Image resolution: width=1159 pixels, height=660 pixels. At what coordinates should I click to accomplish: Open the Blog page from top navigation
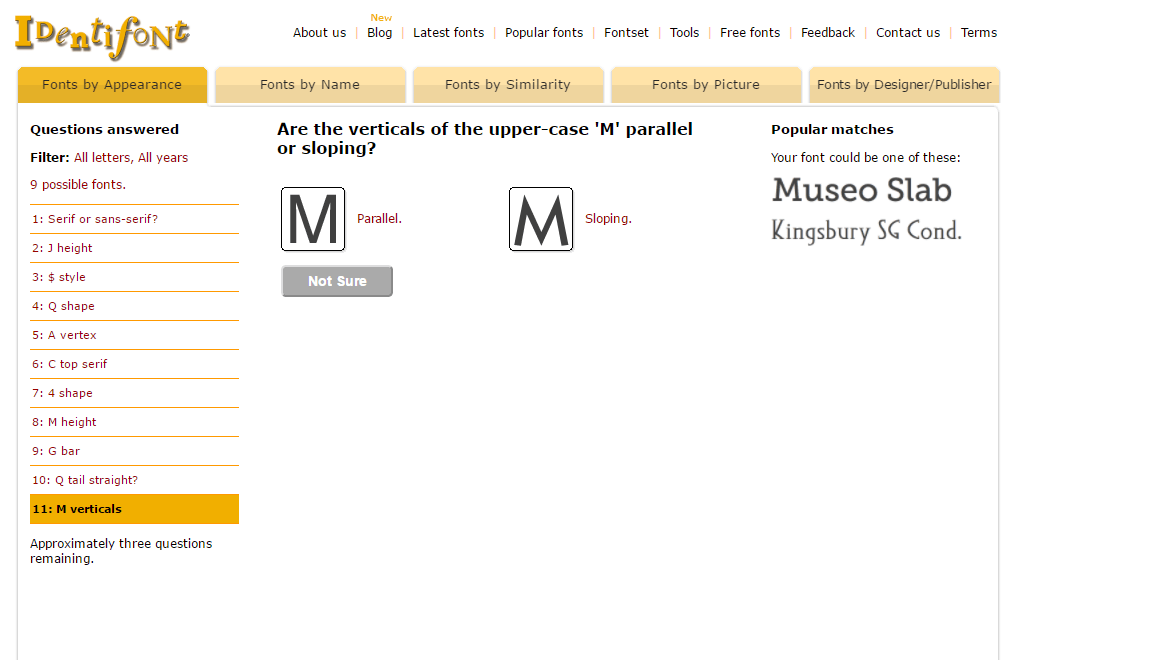[x=380, y=33]
